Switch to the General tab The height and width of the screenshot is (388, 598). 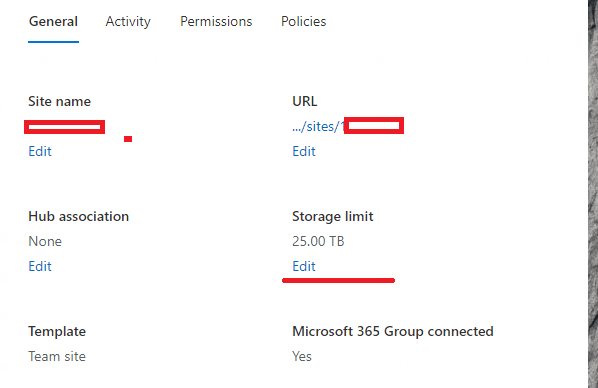pyautogui.click(x=53, y=21)
